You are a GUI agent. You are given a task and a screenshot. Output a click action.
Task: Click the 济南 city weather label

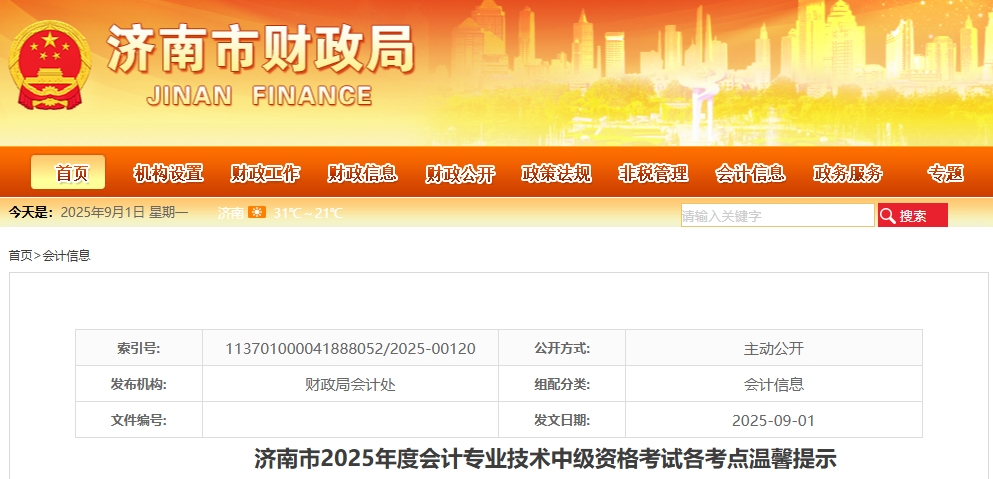point(230,213)
